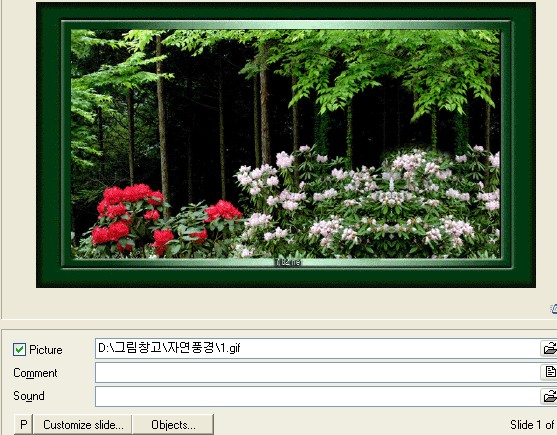Open Customize slide dialog
This screenshot has height=435, width=557.
pos(83,424)
